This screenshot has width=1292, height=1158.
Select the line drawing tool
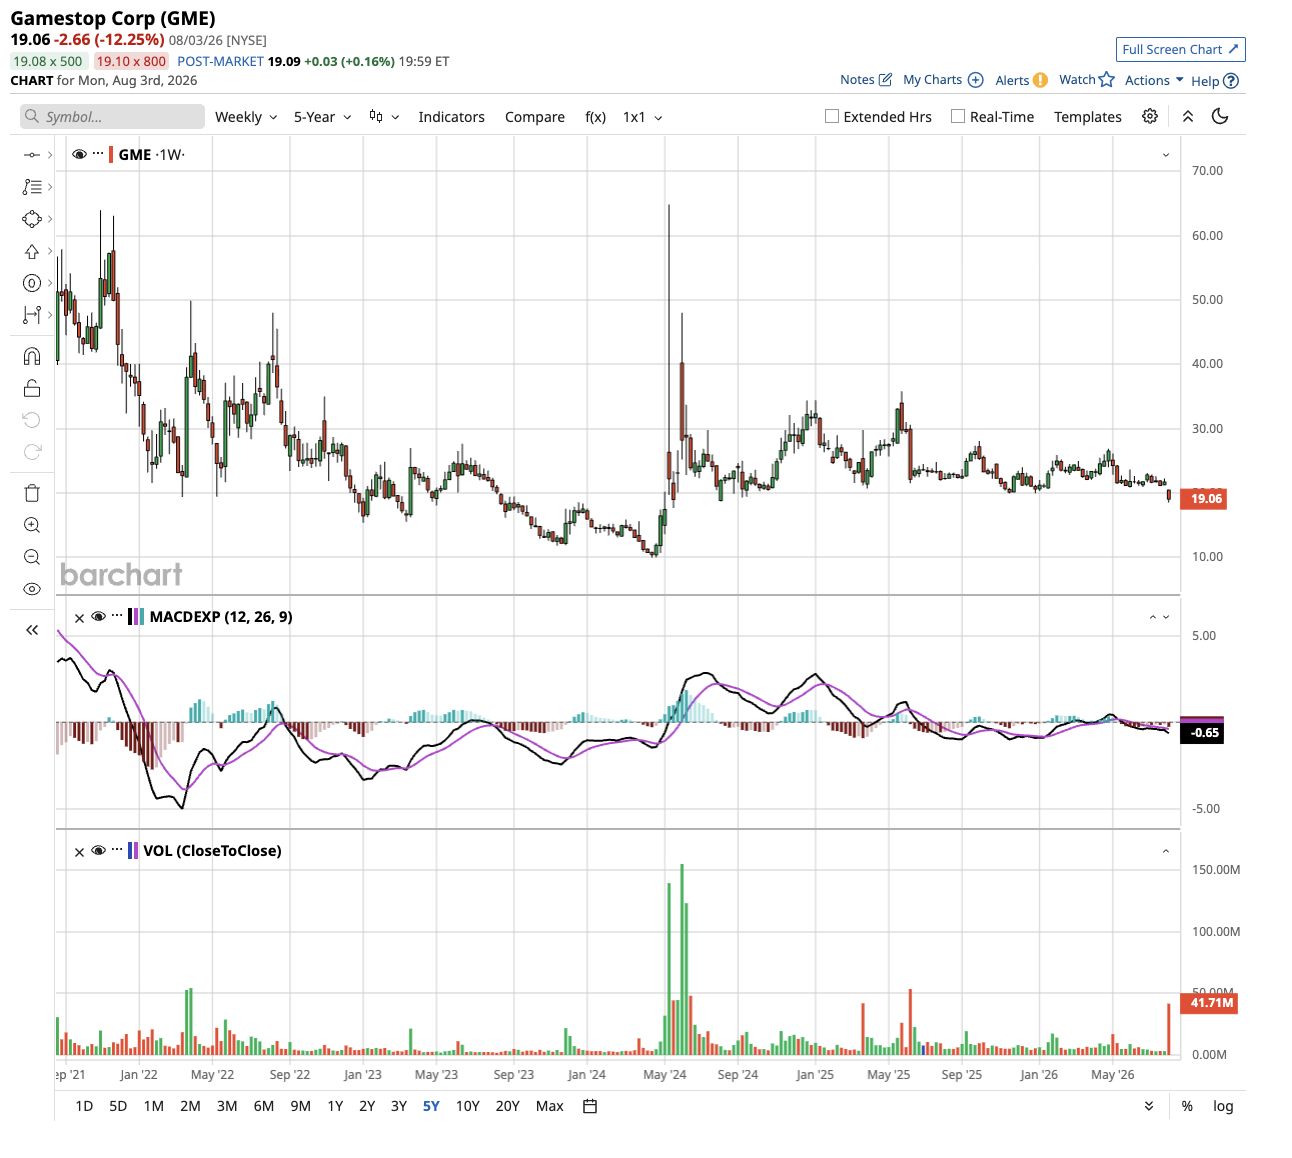coord(32,155)
